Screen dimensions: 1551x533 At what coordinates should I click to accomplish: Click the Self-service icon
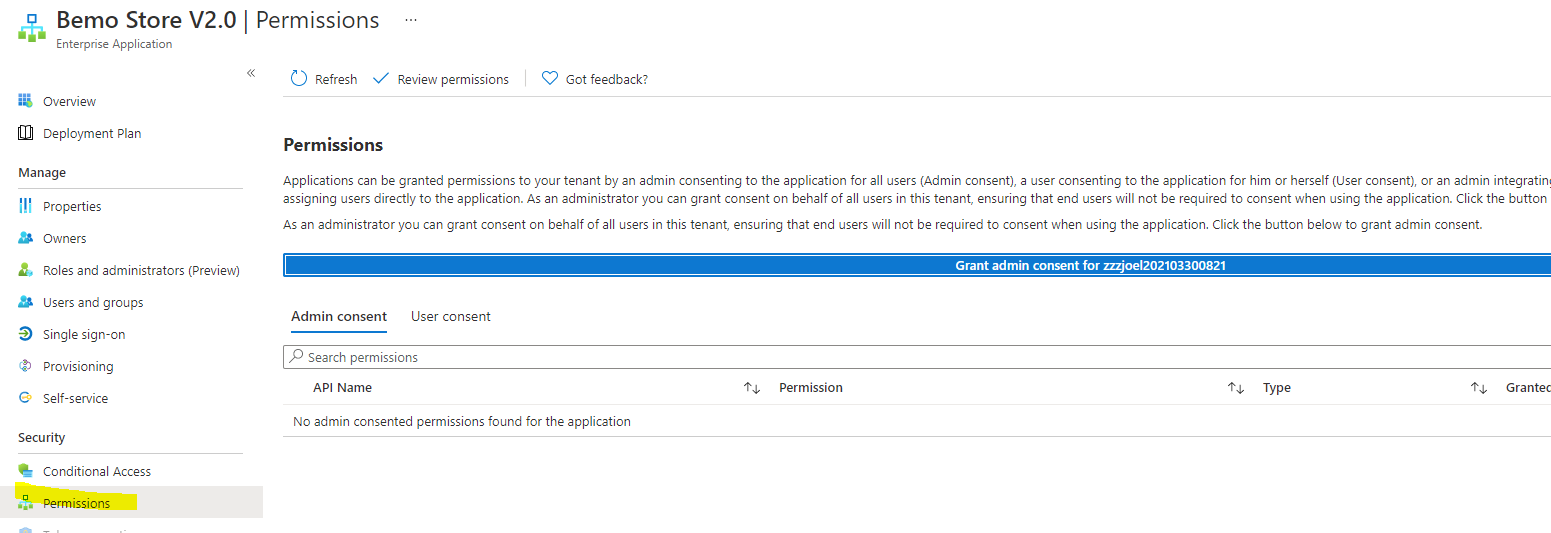click(26, 398)
